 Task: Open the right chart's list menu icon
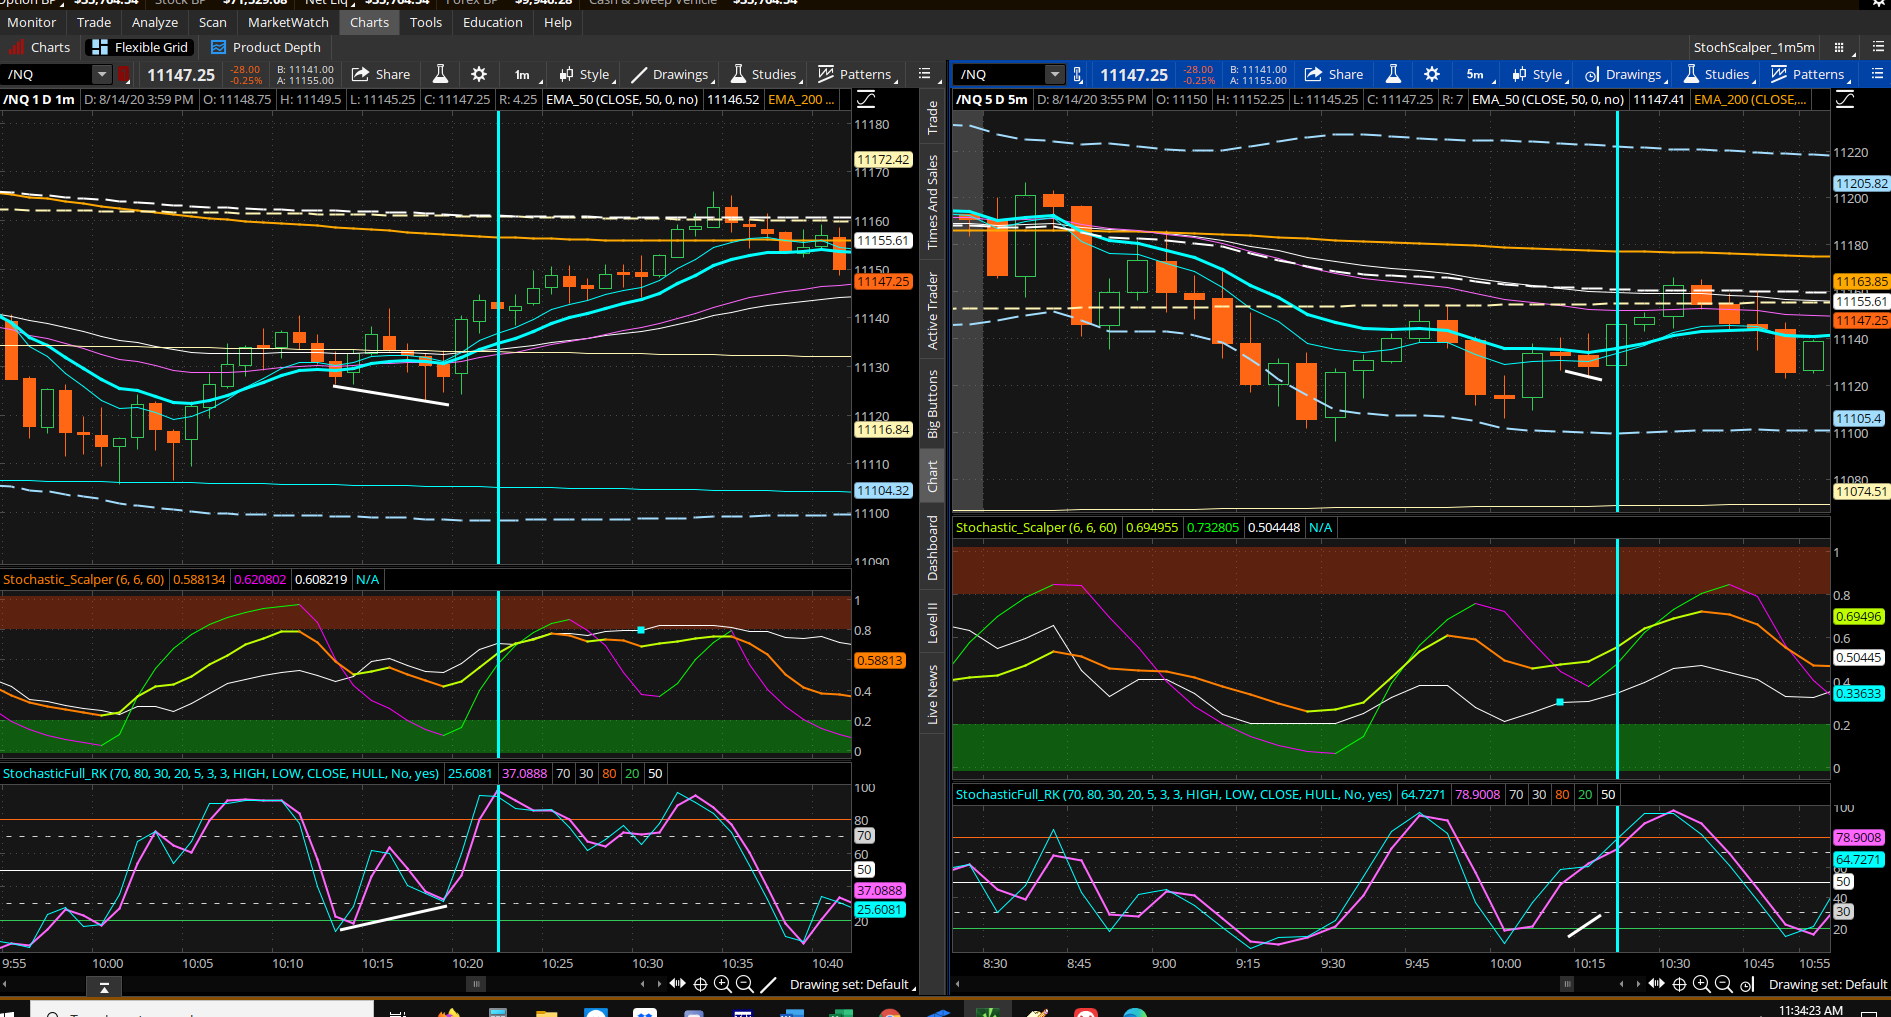(1877, 74)
